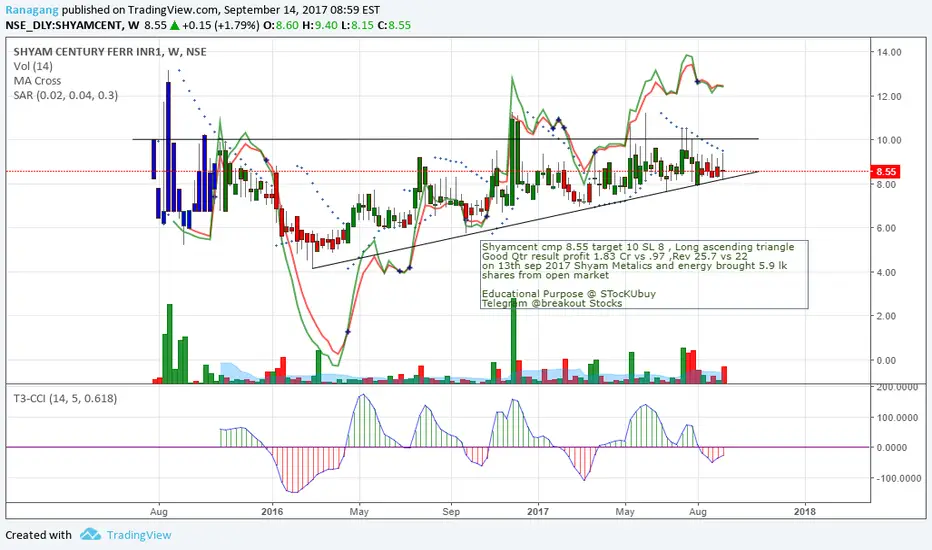The image size is (932, 550).
Task: Click the 100.0000 CCI axis label
Action: [898, 418]
